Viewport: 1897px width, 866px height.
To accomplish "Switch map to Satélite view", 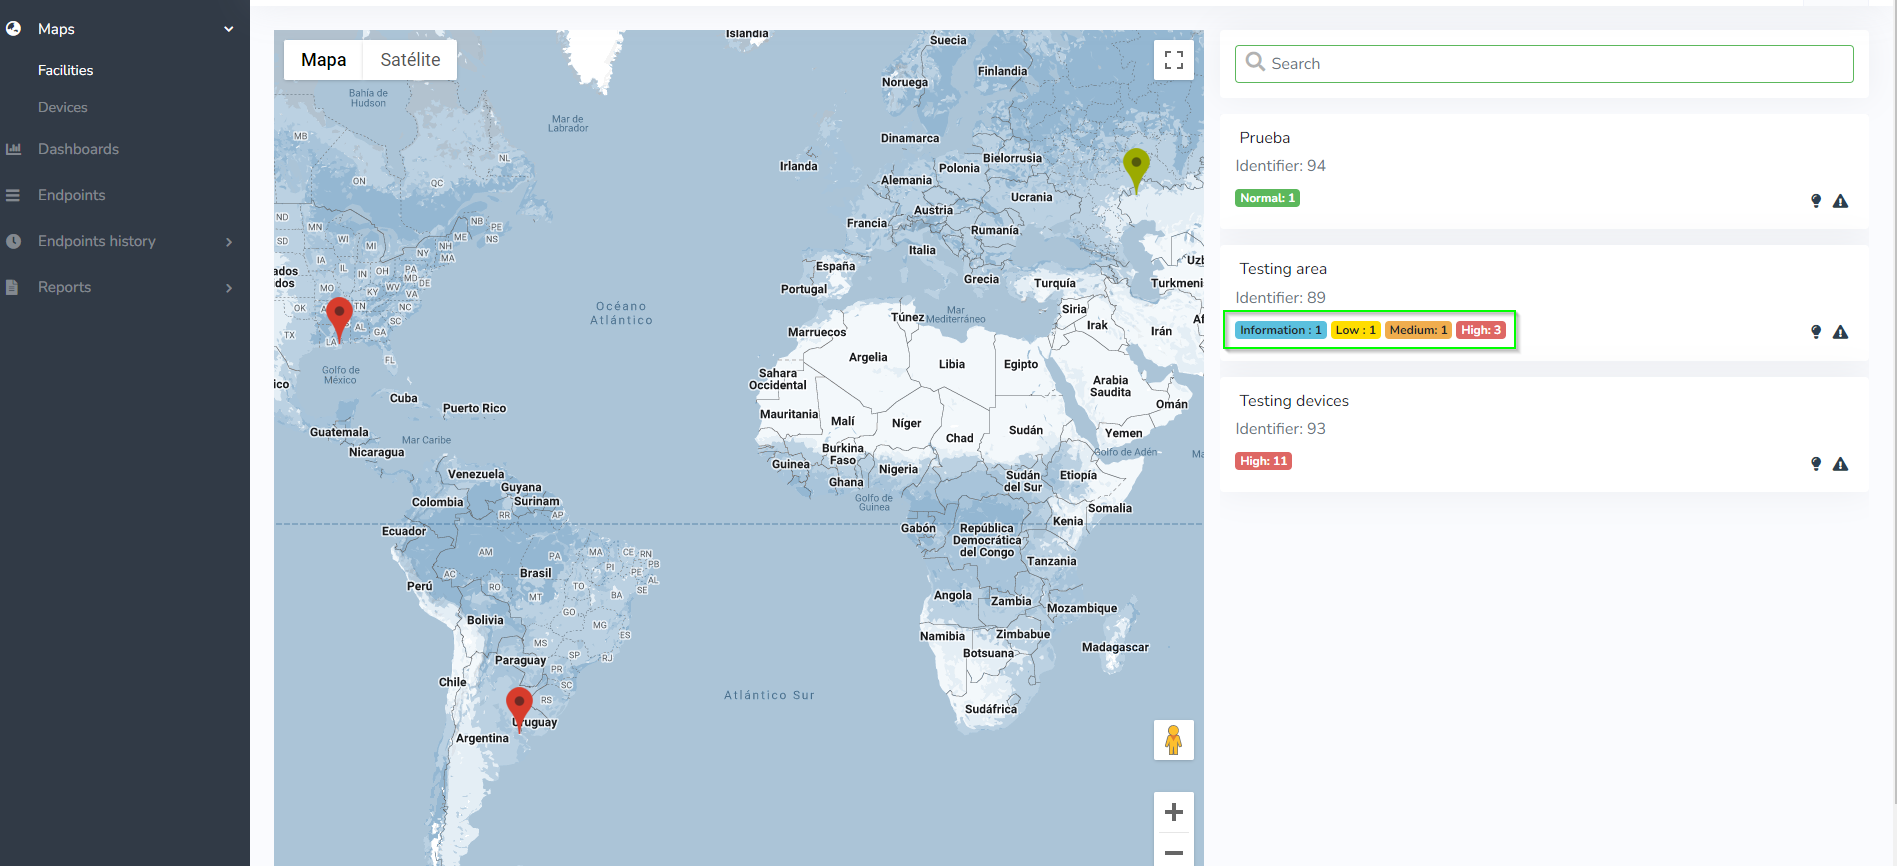I will coord(410,60).
